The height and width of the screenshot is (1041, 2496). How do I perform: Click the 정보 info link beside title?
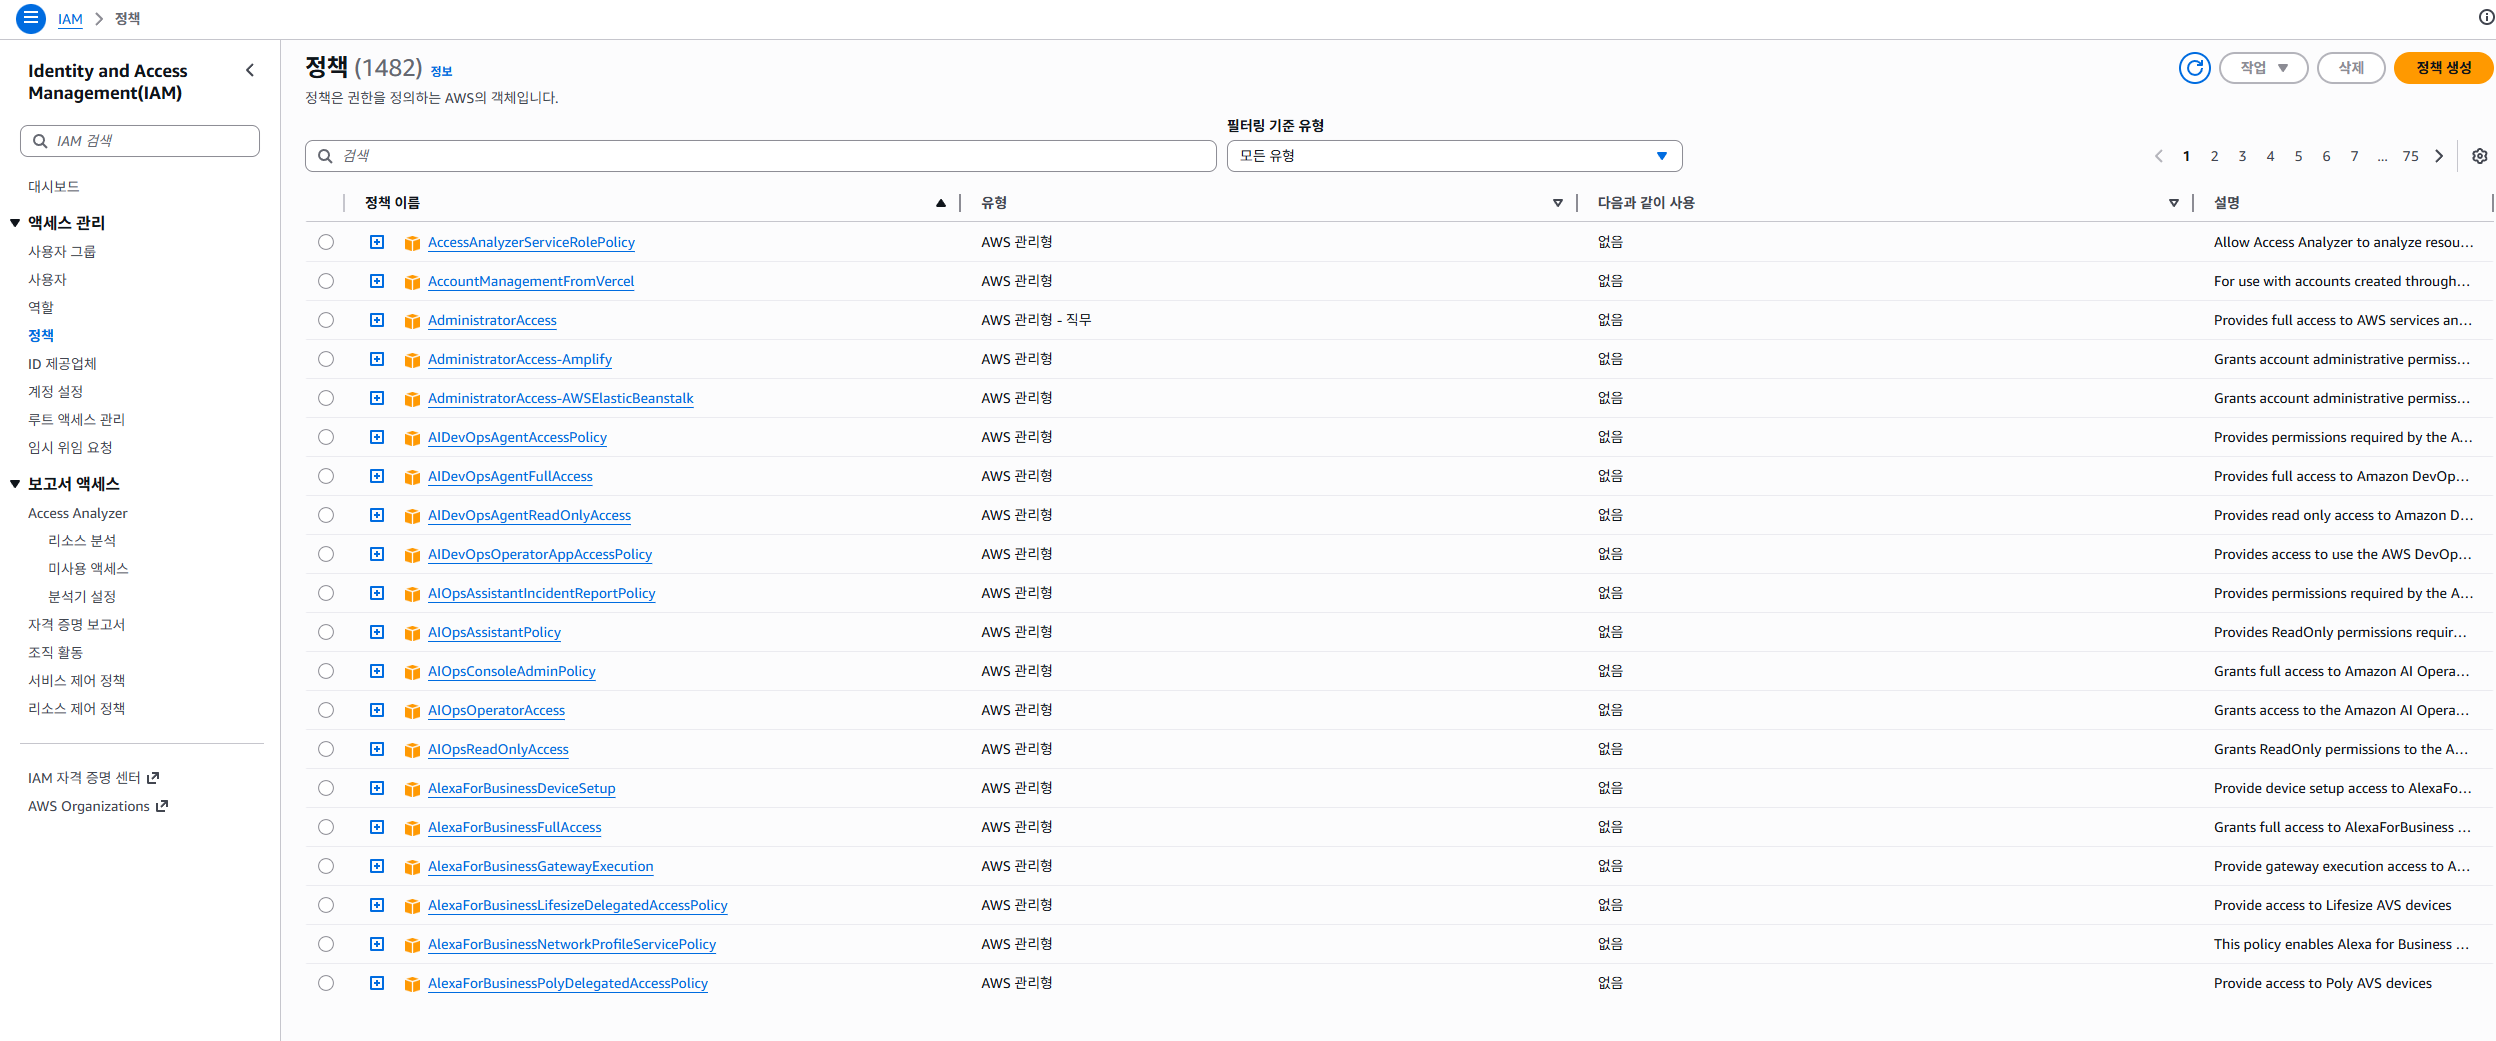pyautogui.click(x=441, y=71)
